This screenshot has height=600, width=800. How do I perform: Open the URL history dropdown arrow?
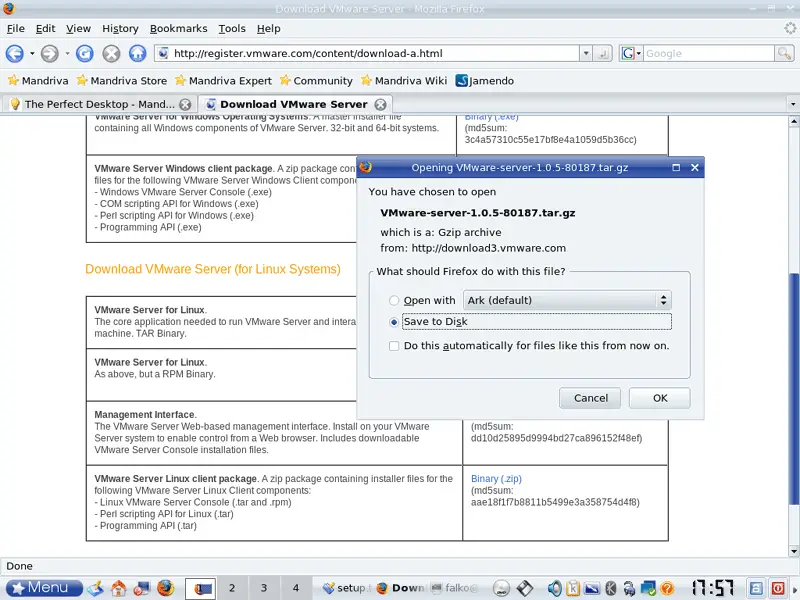tap(586, 53)
